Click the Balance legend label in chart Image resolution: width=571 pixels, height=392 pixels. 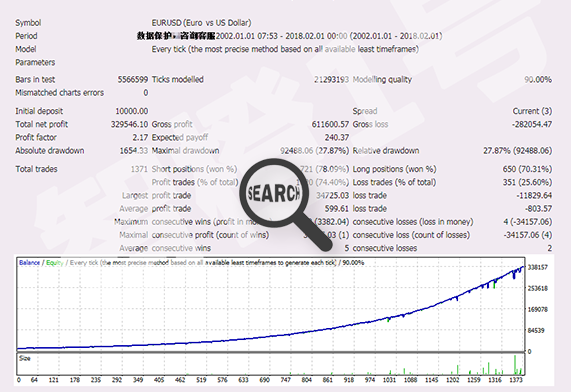tap(29, 263)
